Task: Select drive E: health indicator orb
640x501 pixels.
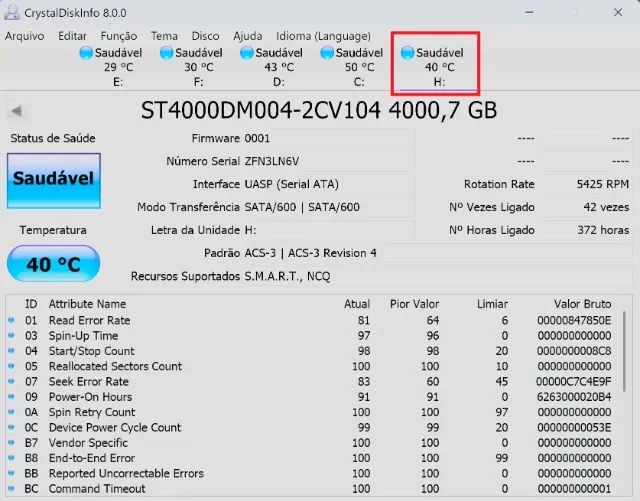Action: [86, 53]
